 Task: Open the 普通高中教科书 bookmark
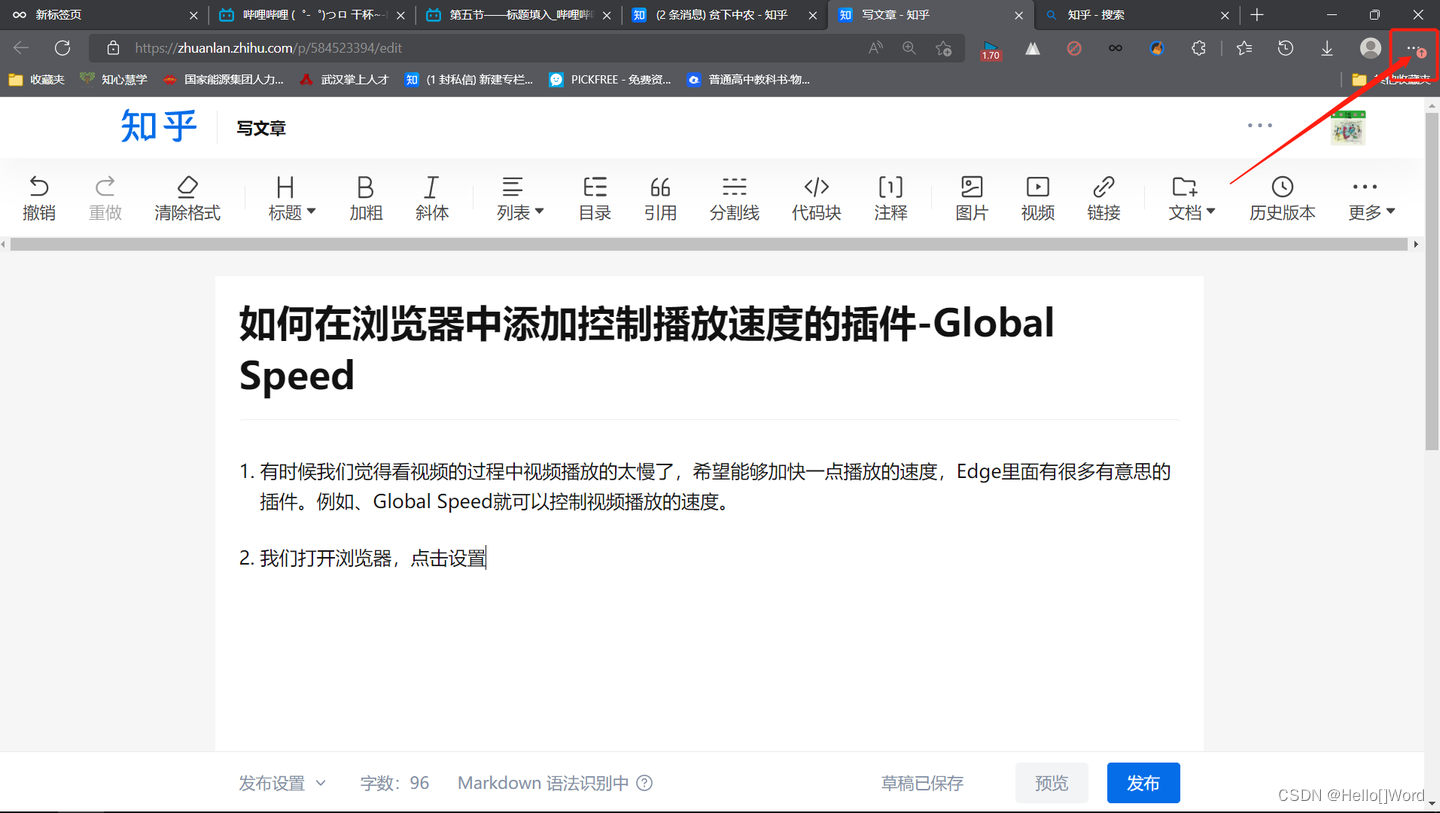(748, 79)
